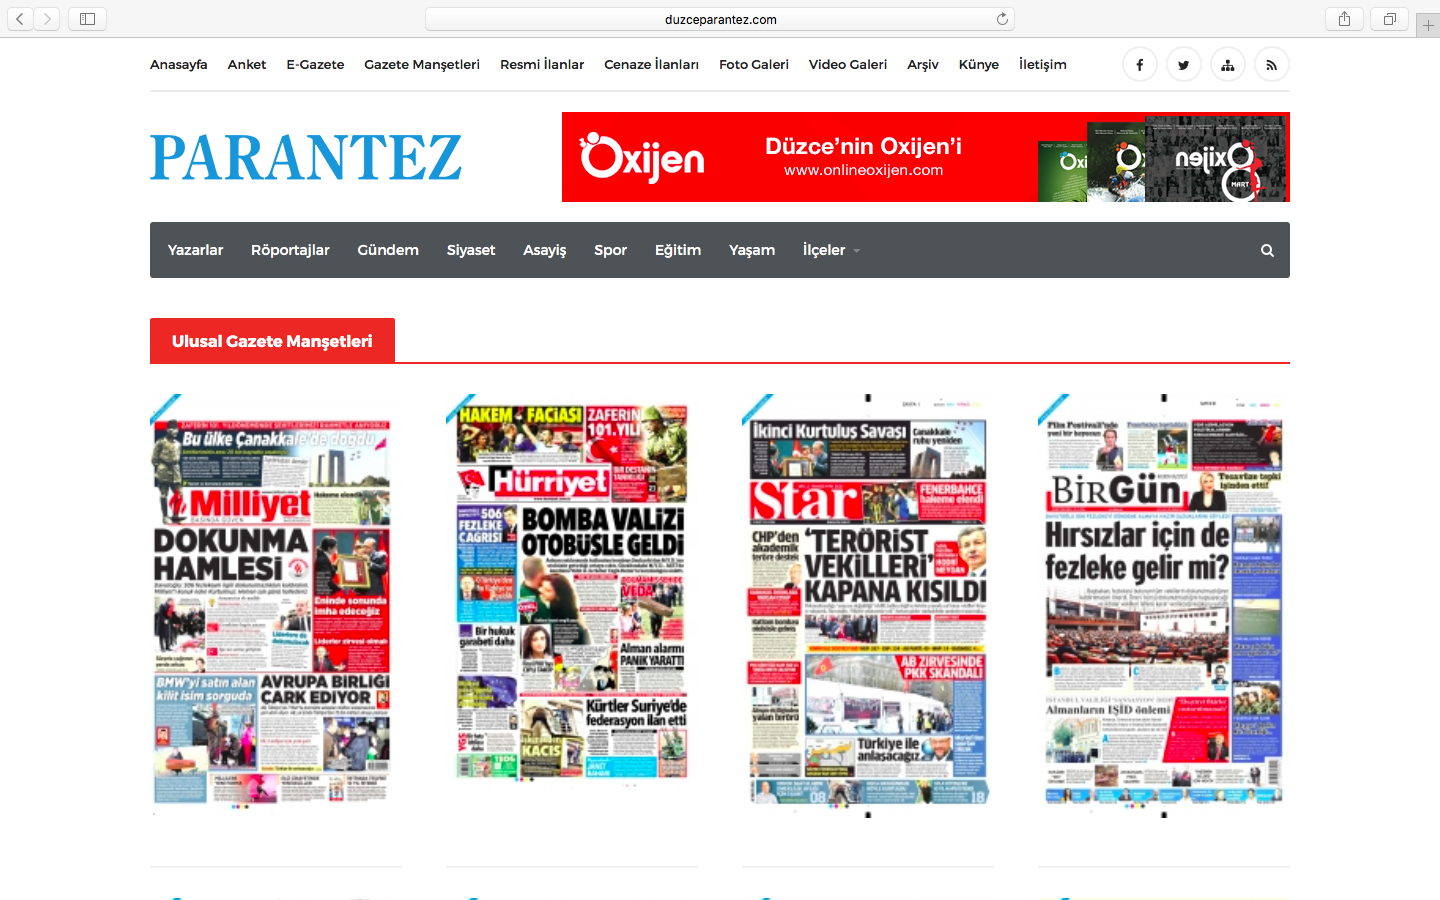This screenshot has width=1440, height=900.
Task: Open E-Gazete from top menu
Action: (315, 65)
